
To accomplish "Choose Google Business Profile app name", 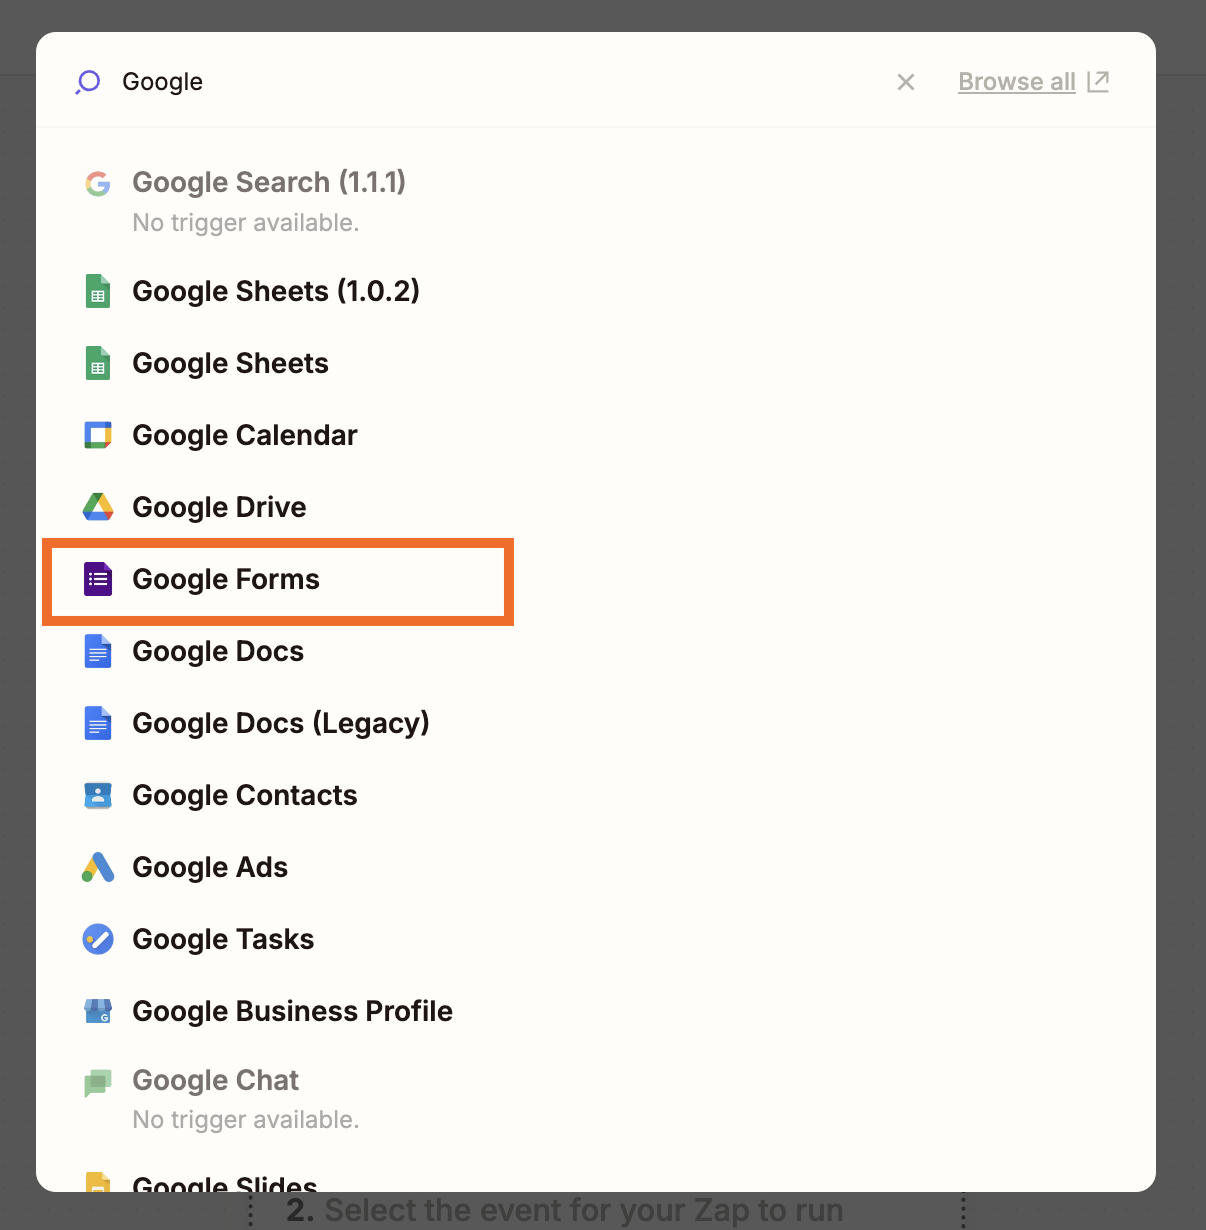I will [292, 1011].
